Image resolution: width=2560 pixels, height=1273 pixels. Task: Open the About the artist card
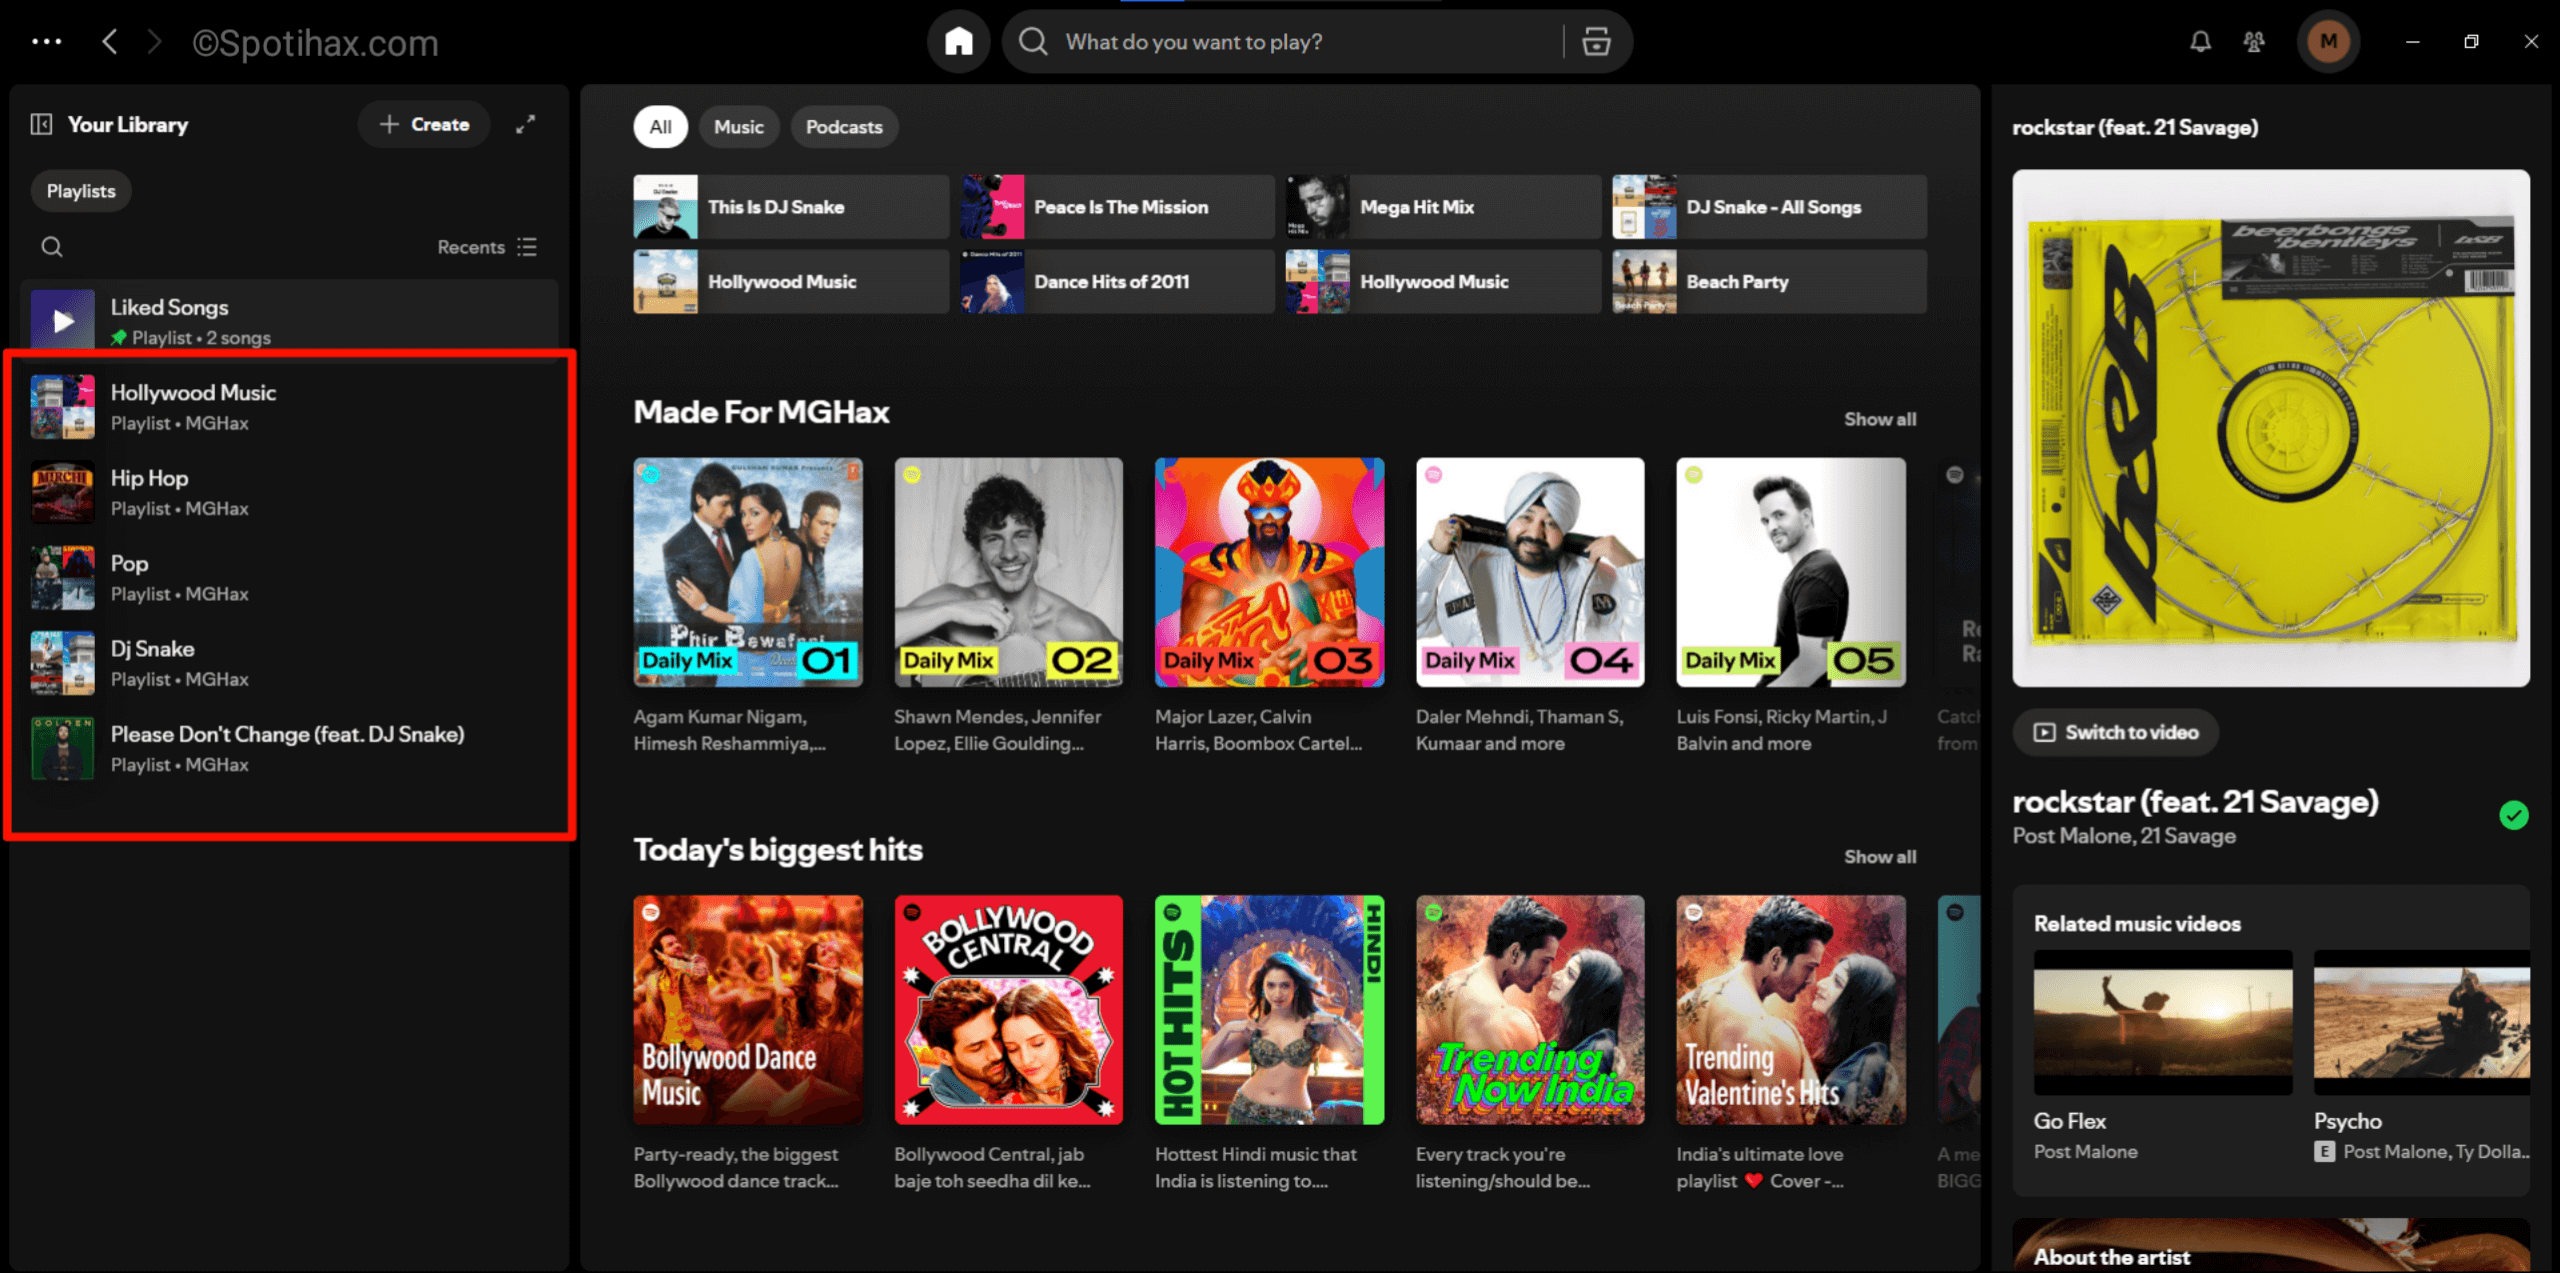[x=2271, y=1245]
